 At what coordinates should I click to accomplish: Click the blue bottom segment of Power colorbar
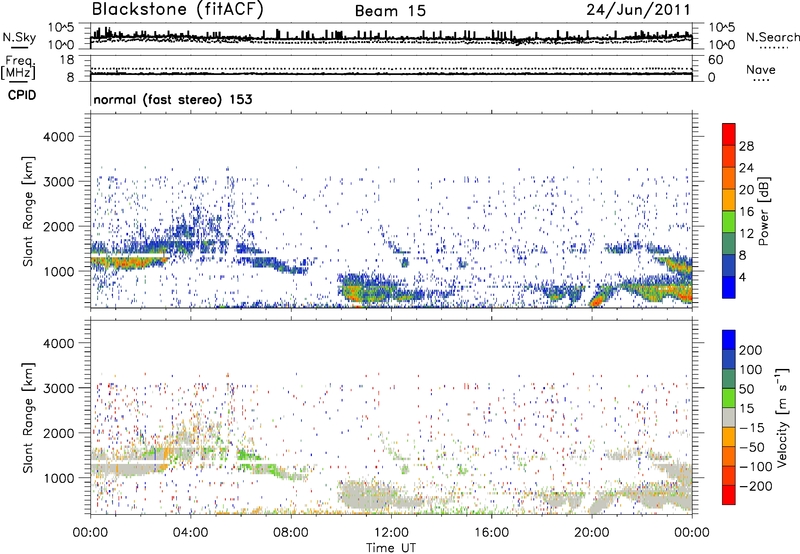coord(729,287)
